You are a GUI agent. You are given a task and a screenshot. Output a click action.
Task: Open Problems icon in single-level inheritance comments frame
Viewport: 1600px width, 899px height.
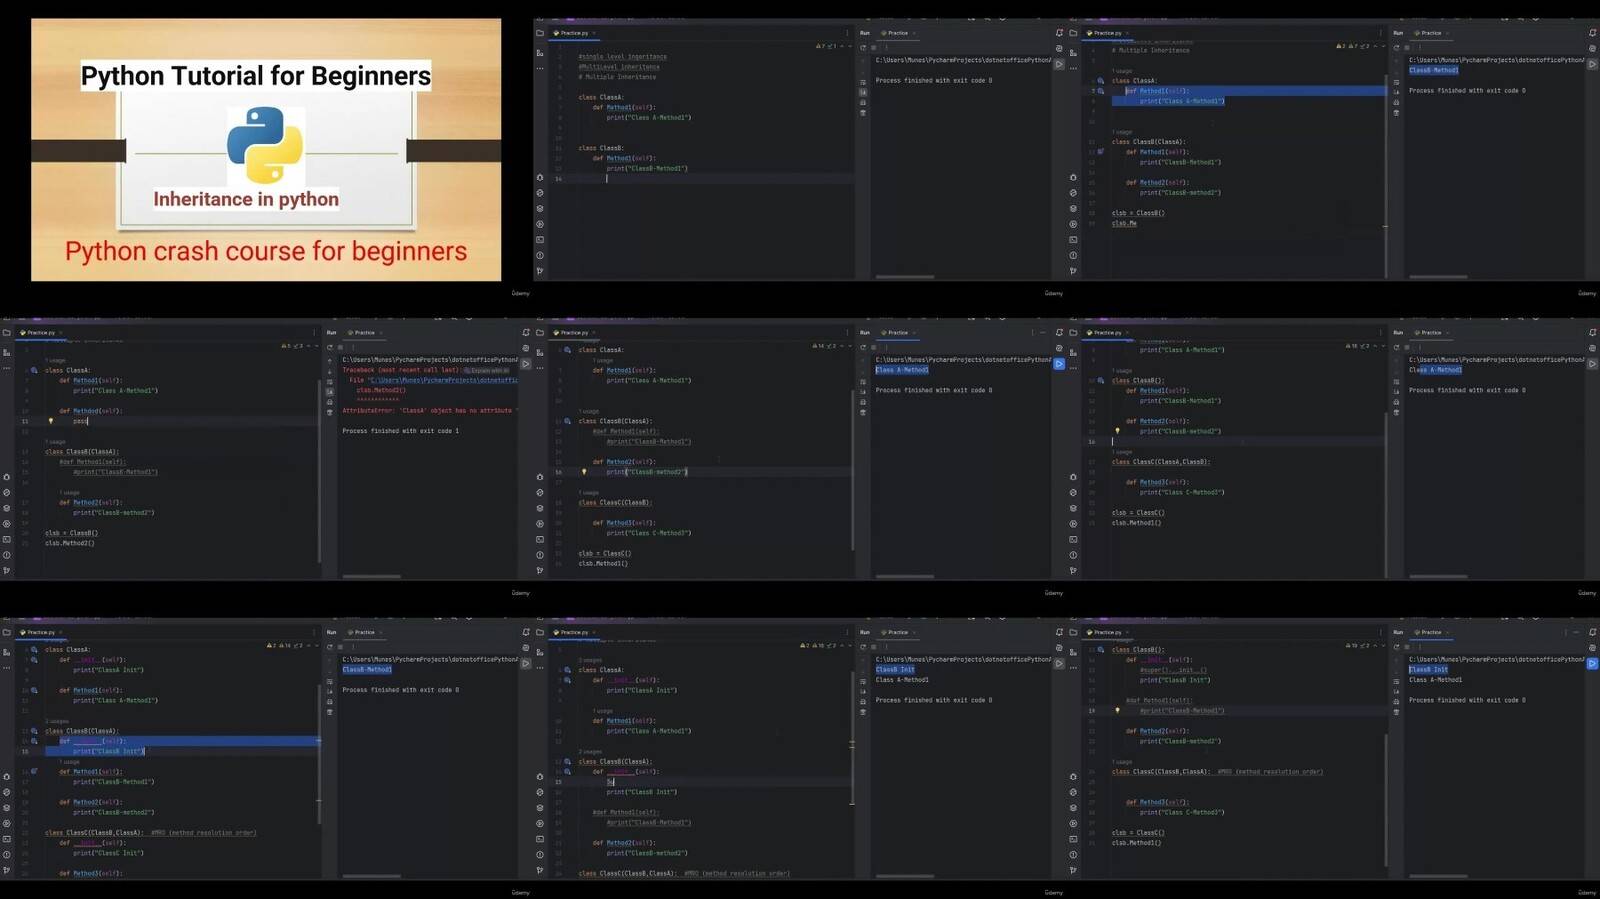[540, 255]
